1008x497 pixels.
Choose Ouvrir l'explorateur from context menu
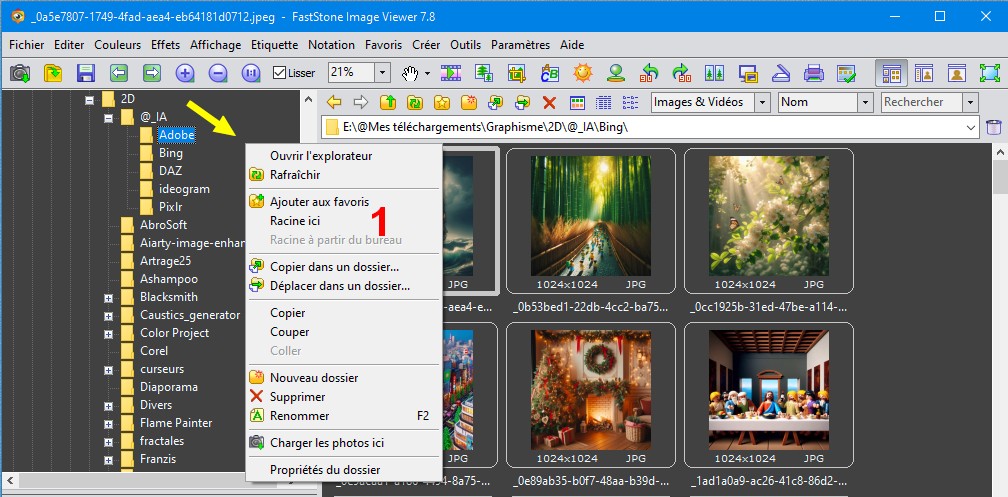click(x=344, y=156)
